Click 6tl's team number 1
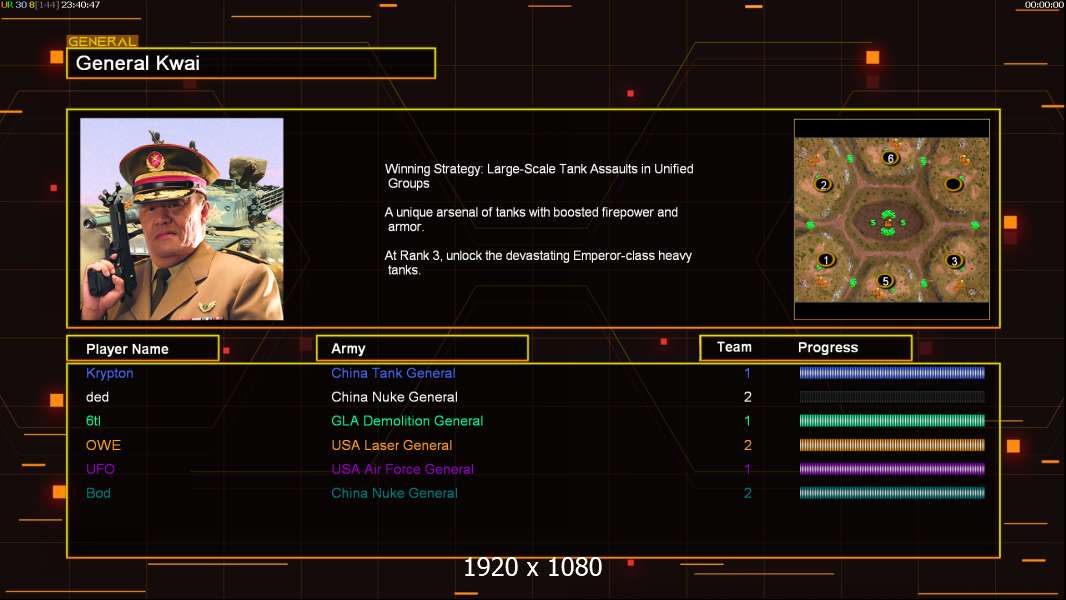1066x600 pixels. pyautogui.click(x=747, y=421)
